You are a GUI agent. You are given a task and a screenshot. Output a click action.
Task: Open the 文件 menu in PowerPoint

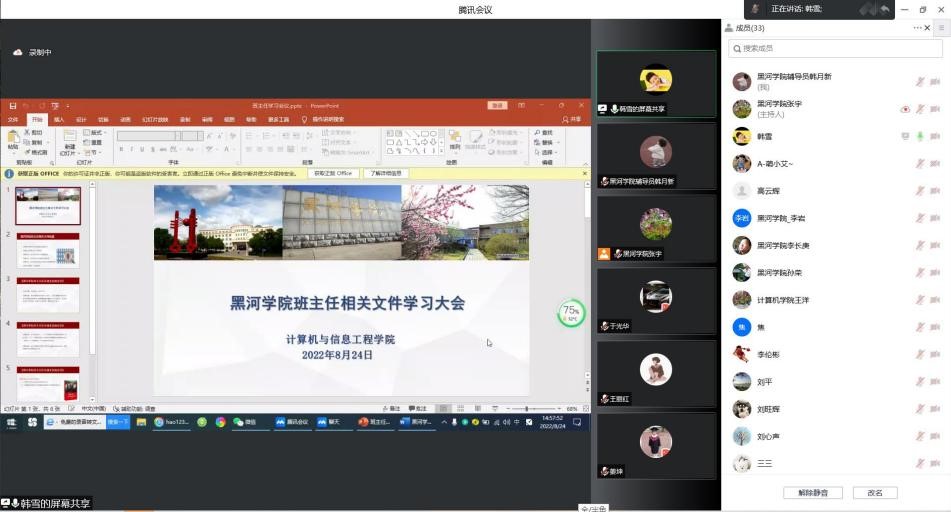tap(13, 119)
